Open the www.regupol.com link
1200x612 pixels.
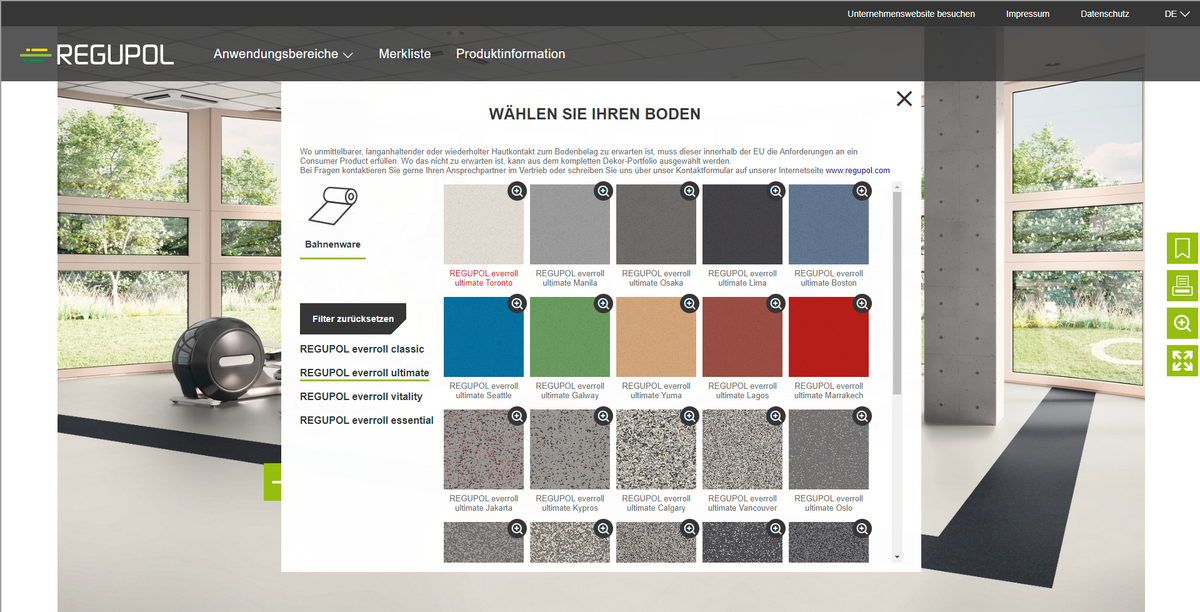(x=857, y=171)
